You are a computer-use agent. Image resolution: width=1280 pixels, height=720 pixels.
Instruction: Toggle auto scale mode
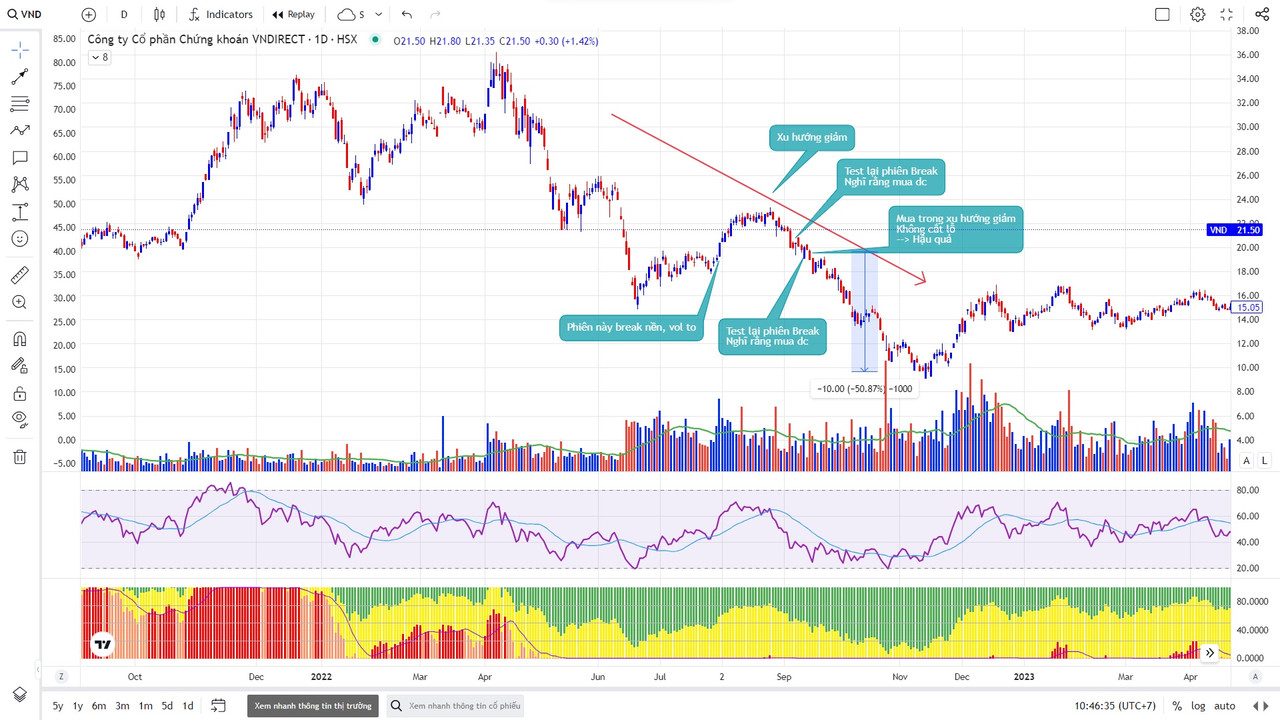(x=1224, y=706)
